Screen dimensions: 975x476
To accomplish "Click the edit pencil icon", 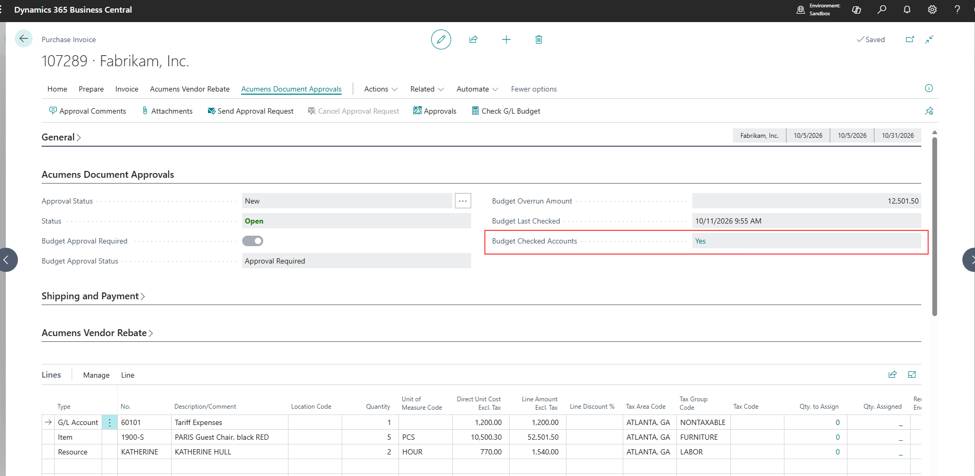I will pyautogui.click(x=441, y=40).
